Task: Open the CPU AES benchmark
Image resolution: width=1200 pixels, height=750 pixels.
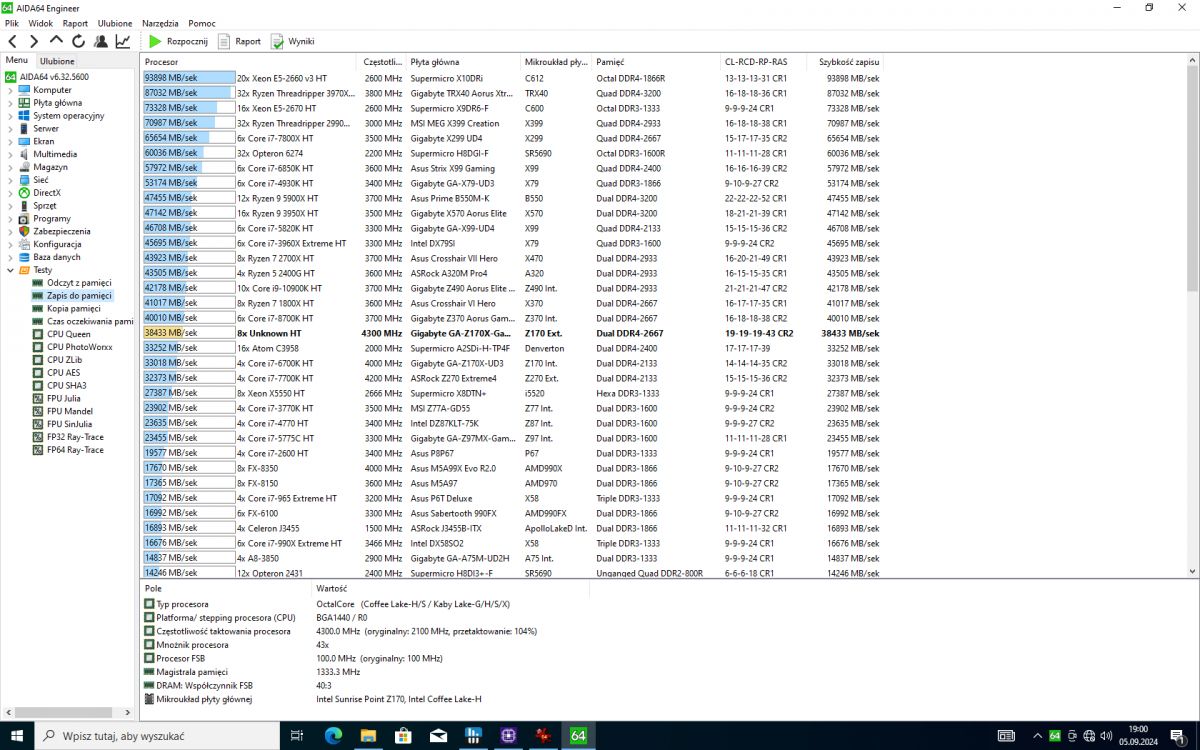Action: tap(57, 372)
